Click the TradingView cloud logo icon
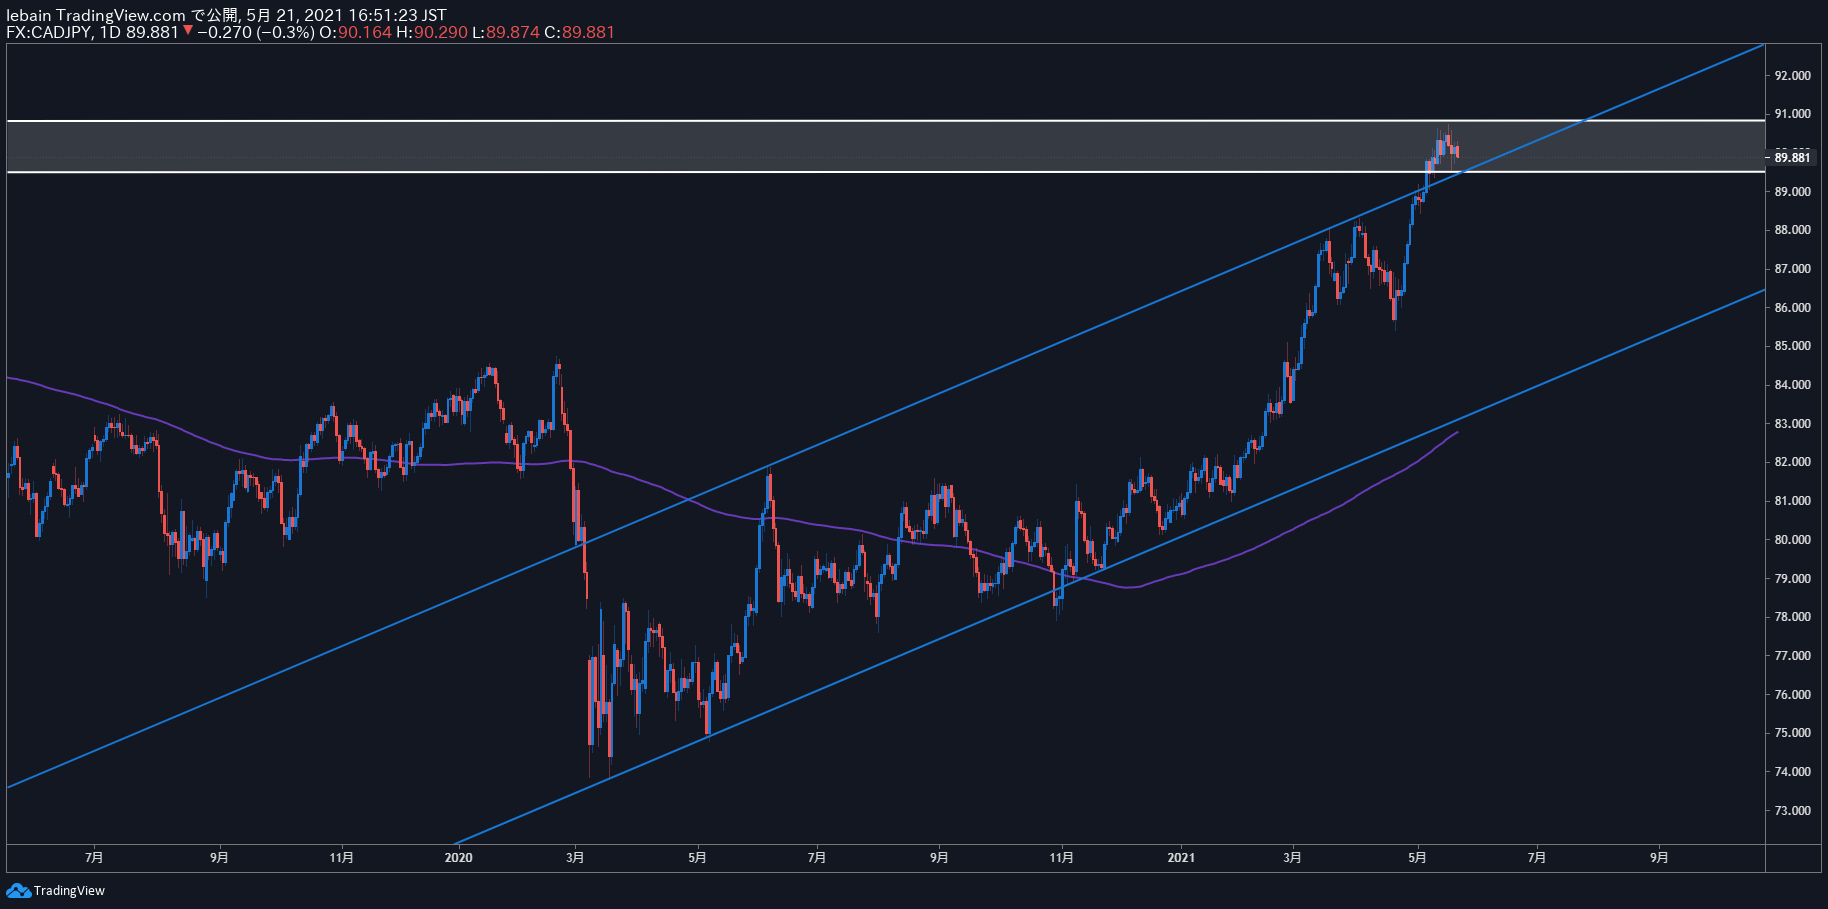Image resolution: width=1828 pixels, height=909 pixels. click(x=18, y=890)
